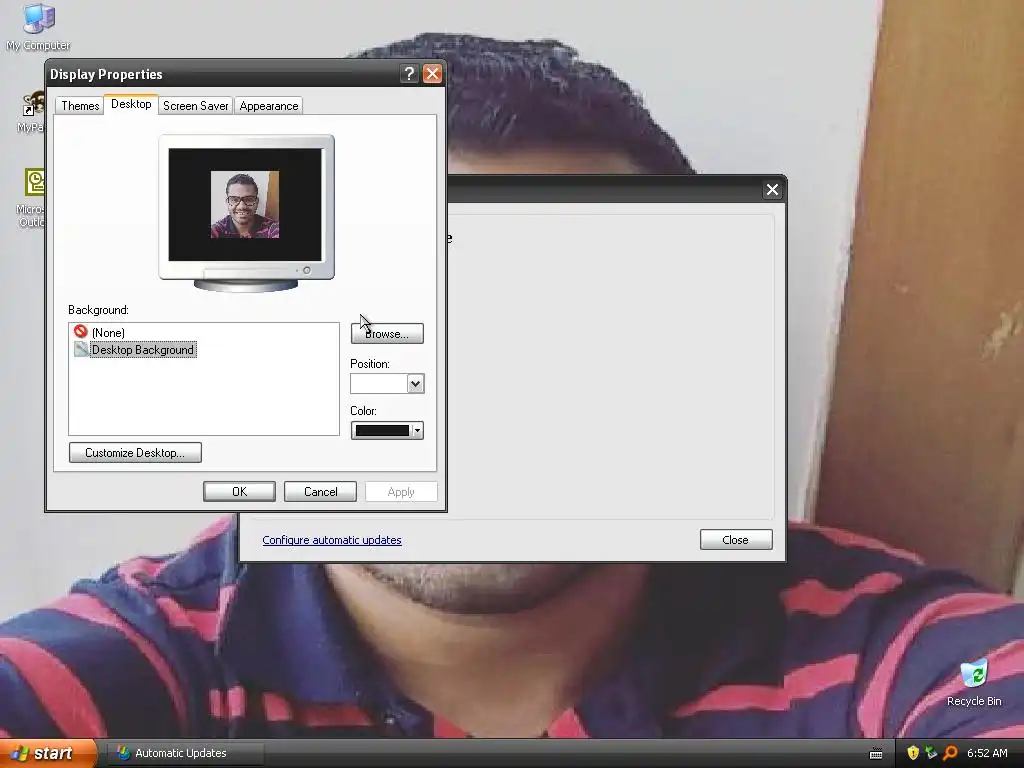Open the Appearance tab
The image size is (1024, 768).
pyautogui.click(x=268, y=106)
